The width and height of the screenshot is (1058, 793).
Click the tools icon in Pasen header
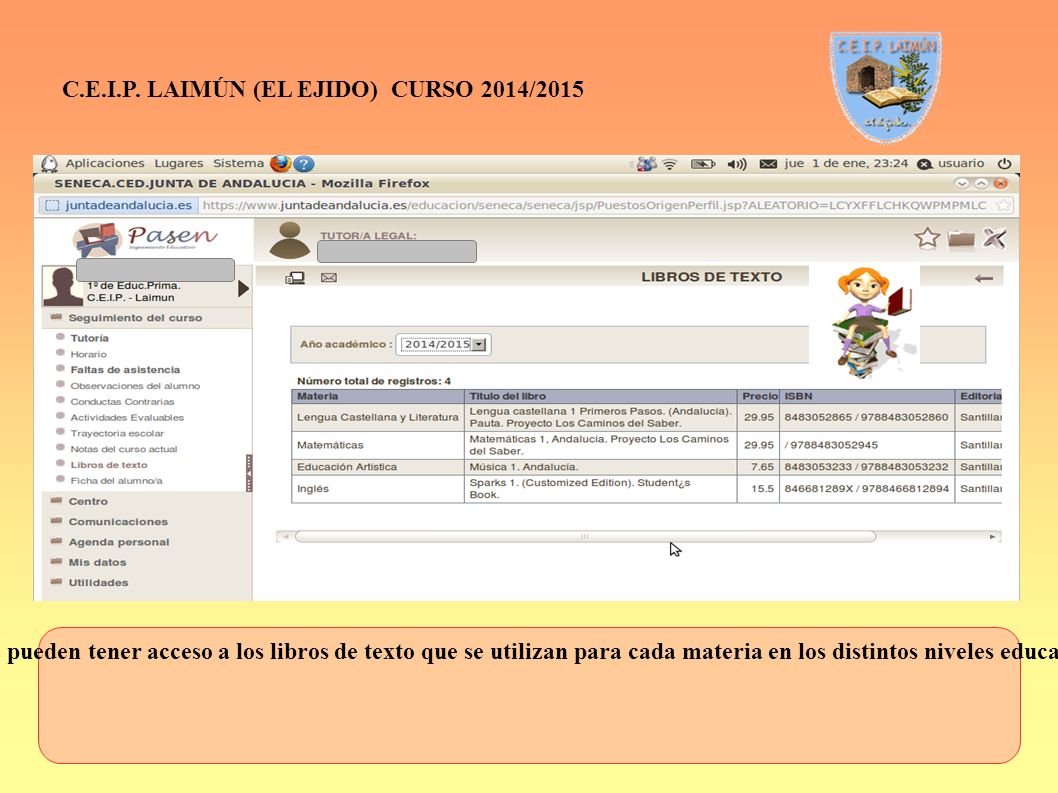click(994, 238)
